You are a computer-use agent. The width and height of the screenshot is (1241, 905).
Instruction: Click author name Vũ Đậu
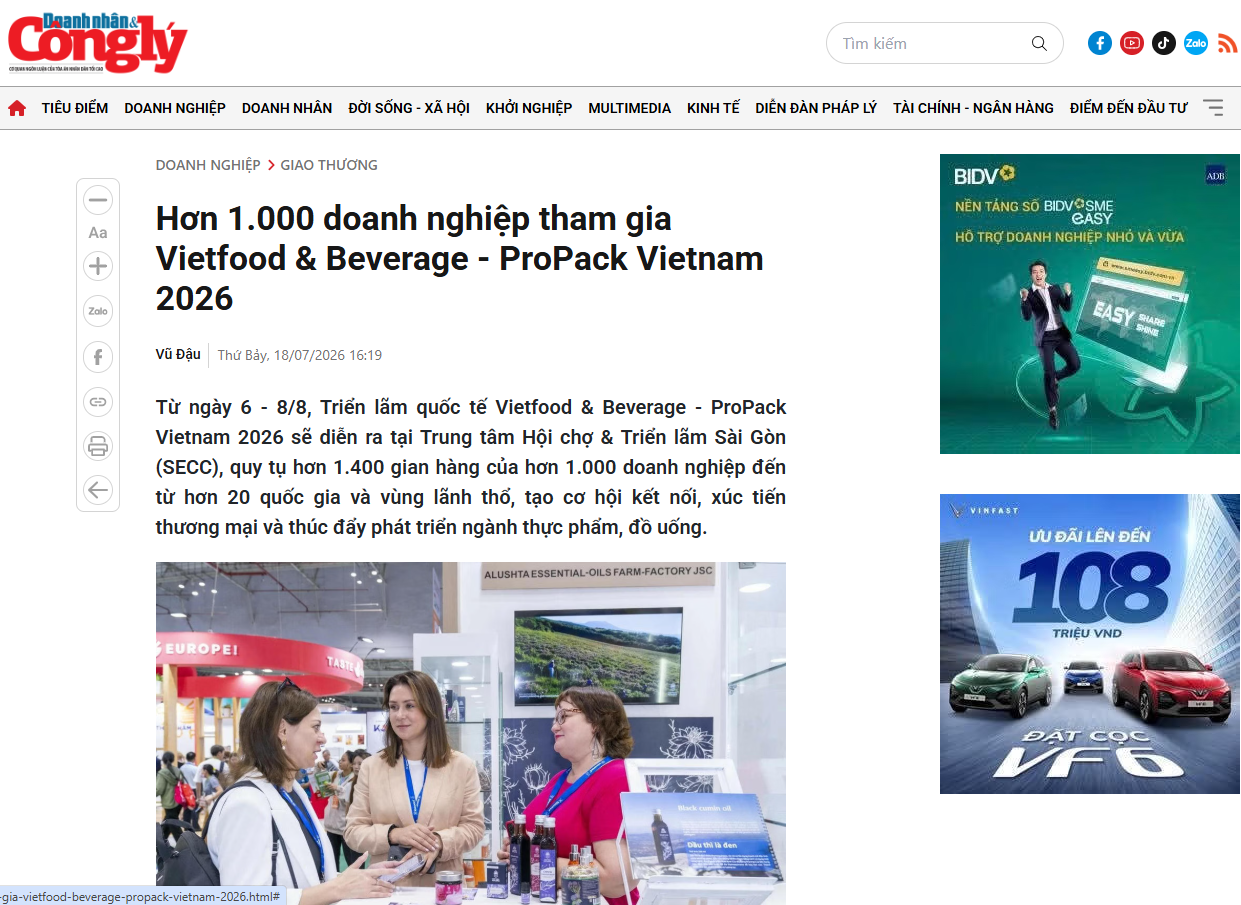pos(178,354)
